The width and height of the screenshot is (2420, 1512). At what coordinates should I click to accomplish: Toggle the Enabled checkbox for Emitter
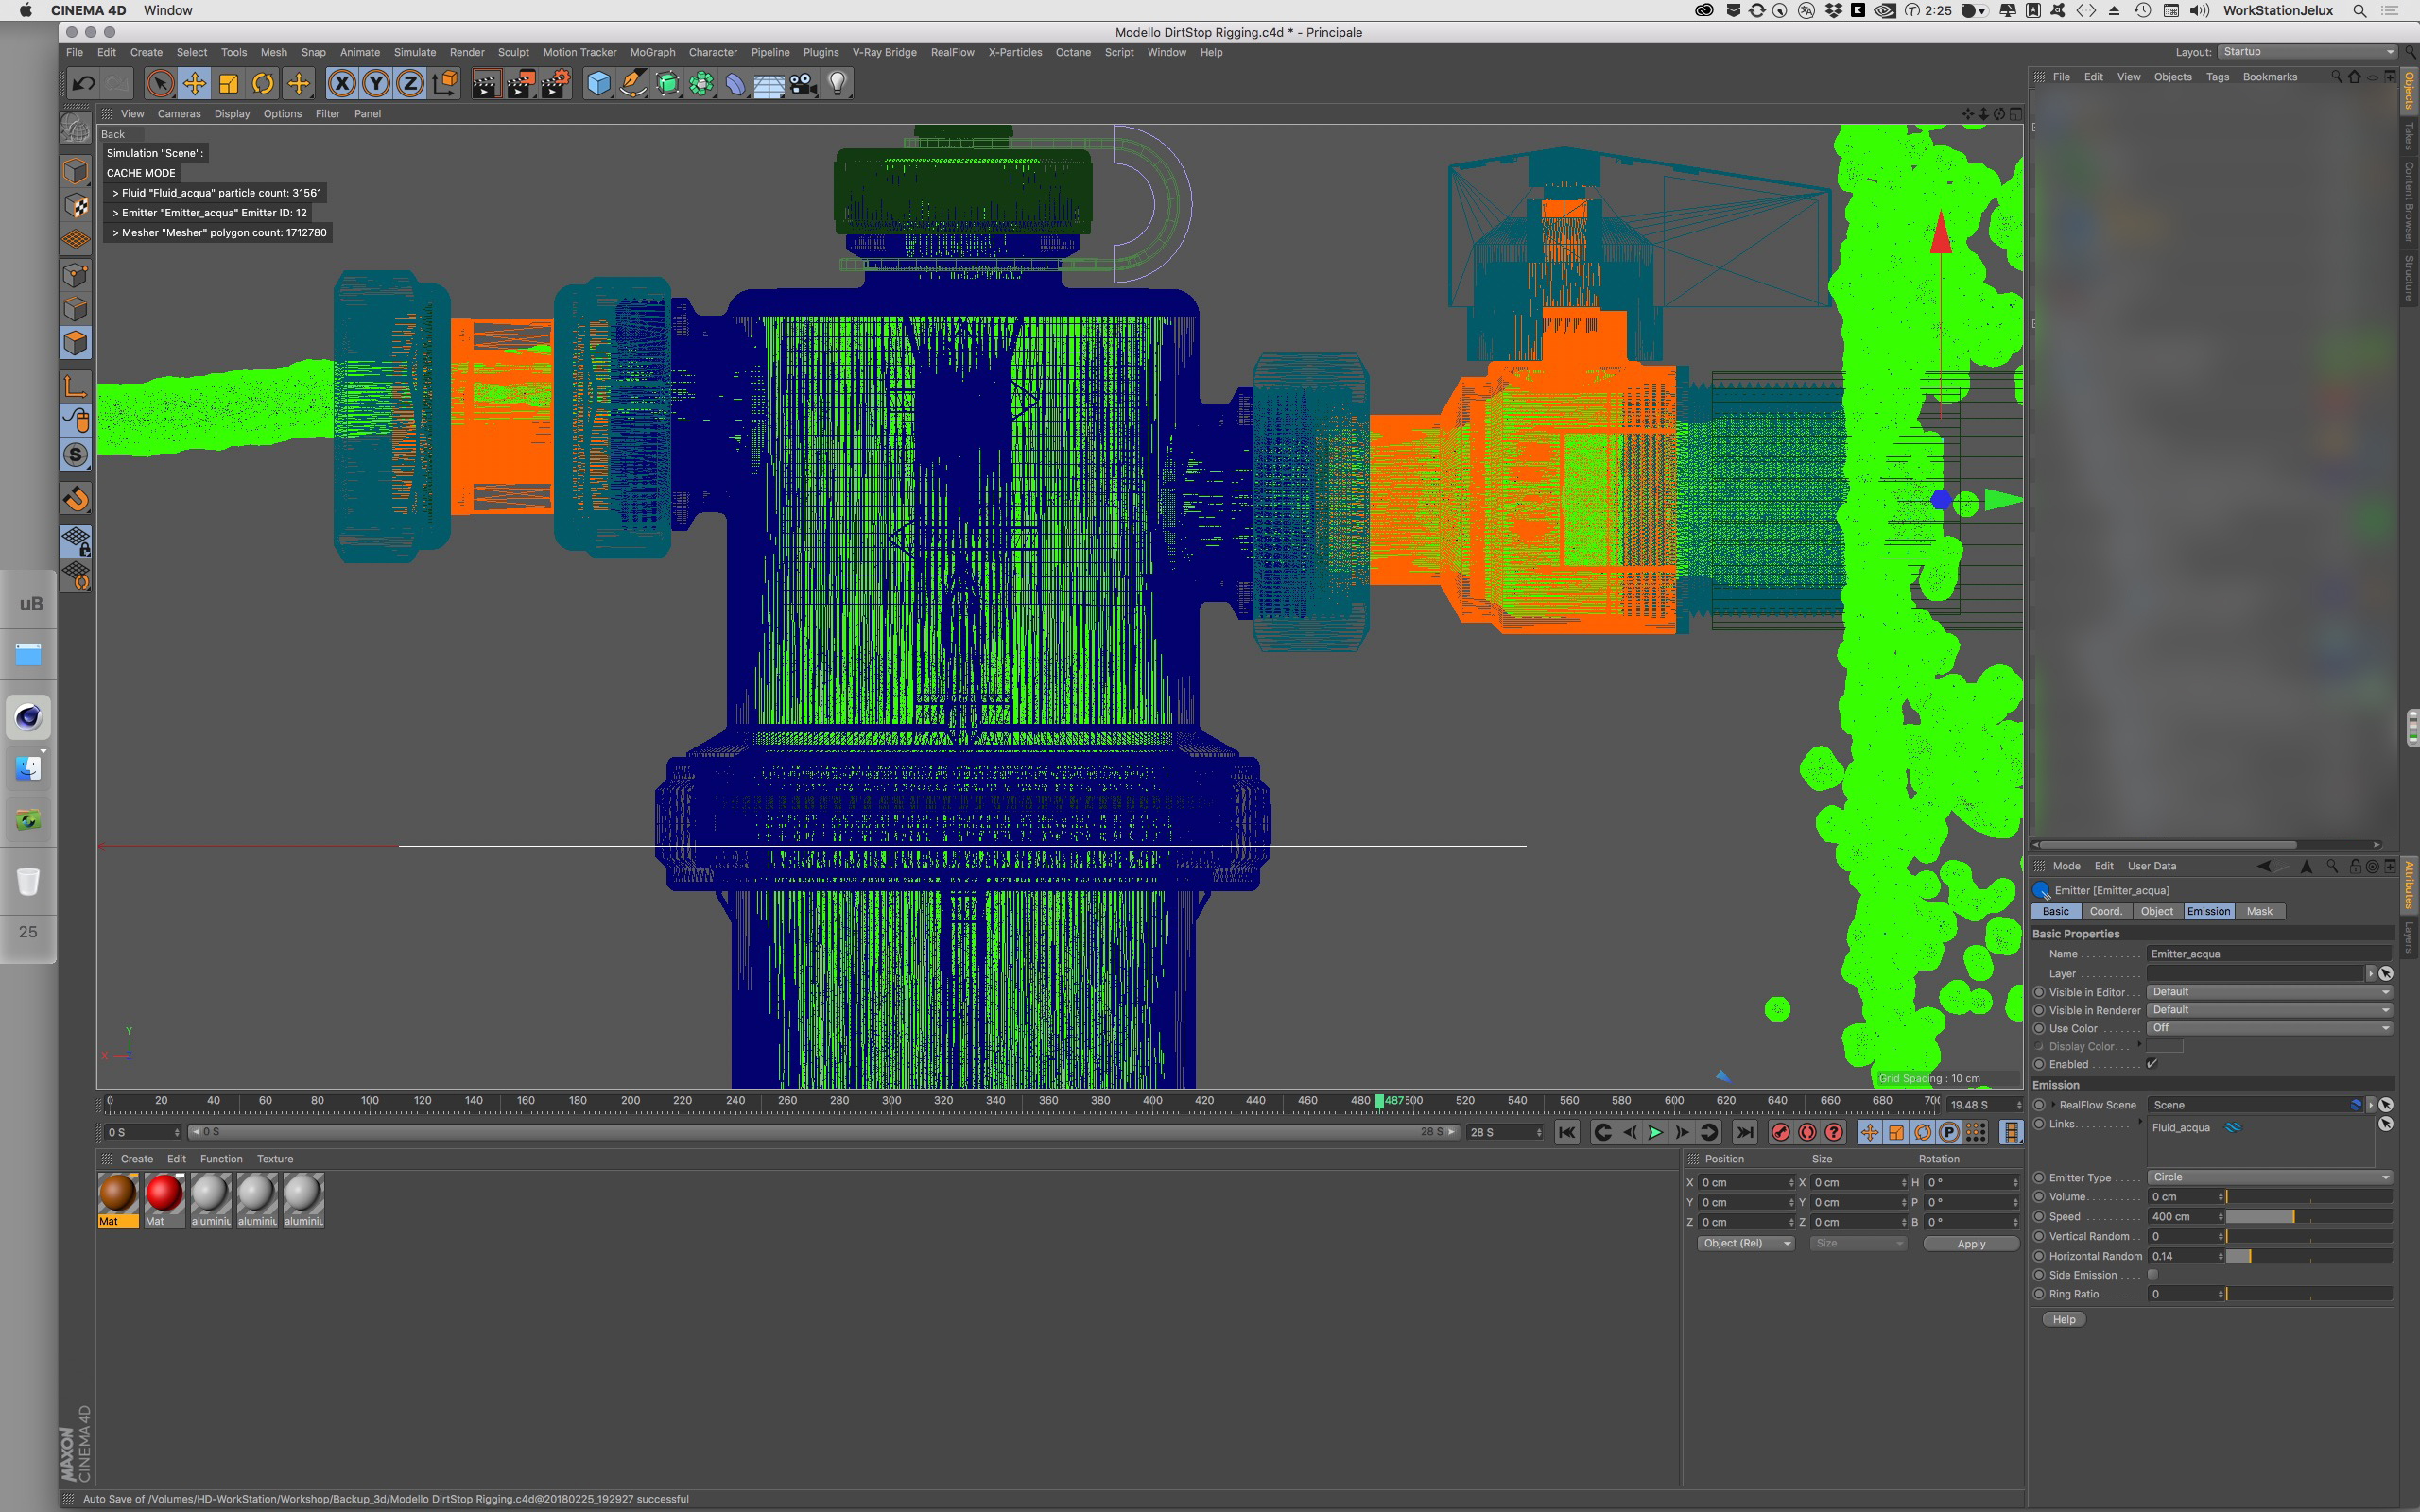[2152, 1064]
